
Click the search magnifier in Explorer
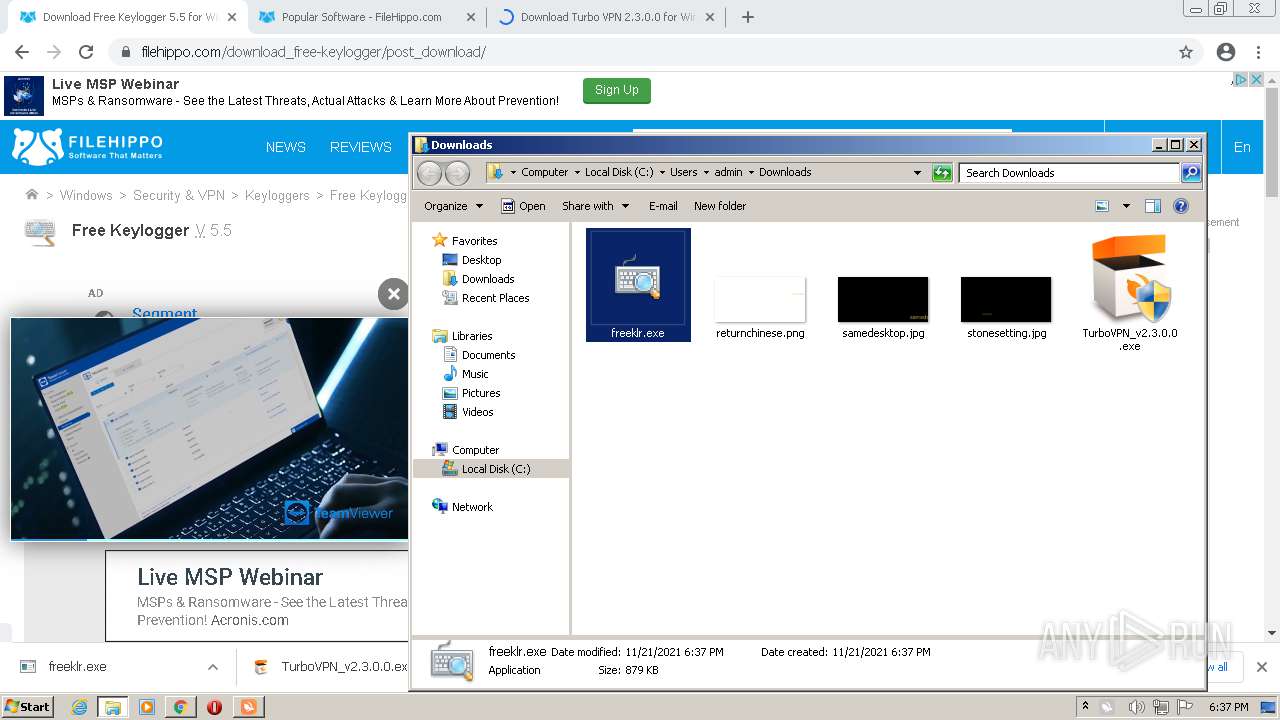1190,173
